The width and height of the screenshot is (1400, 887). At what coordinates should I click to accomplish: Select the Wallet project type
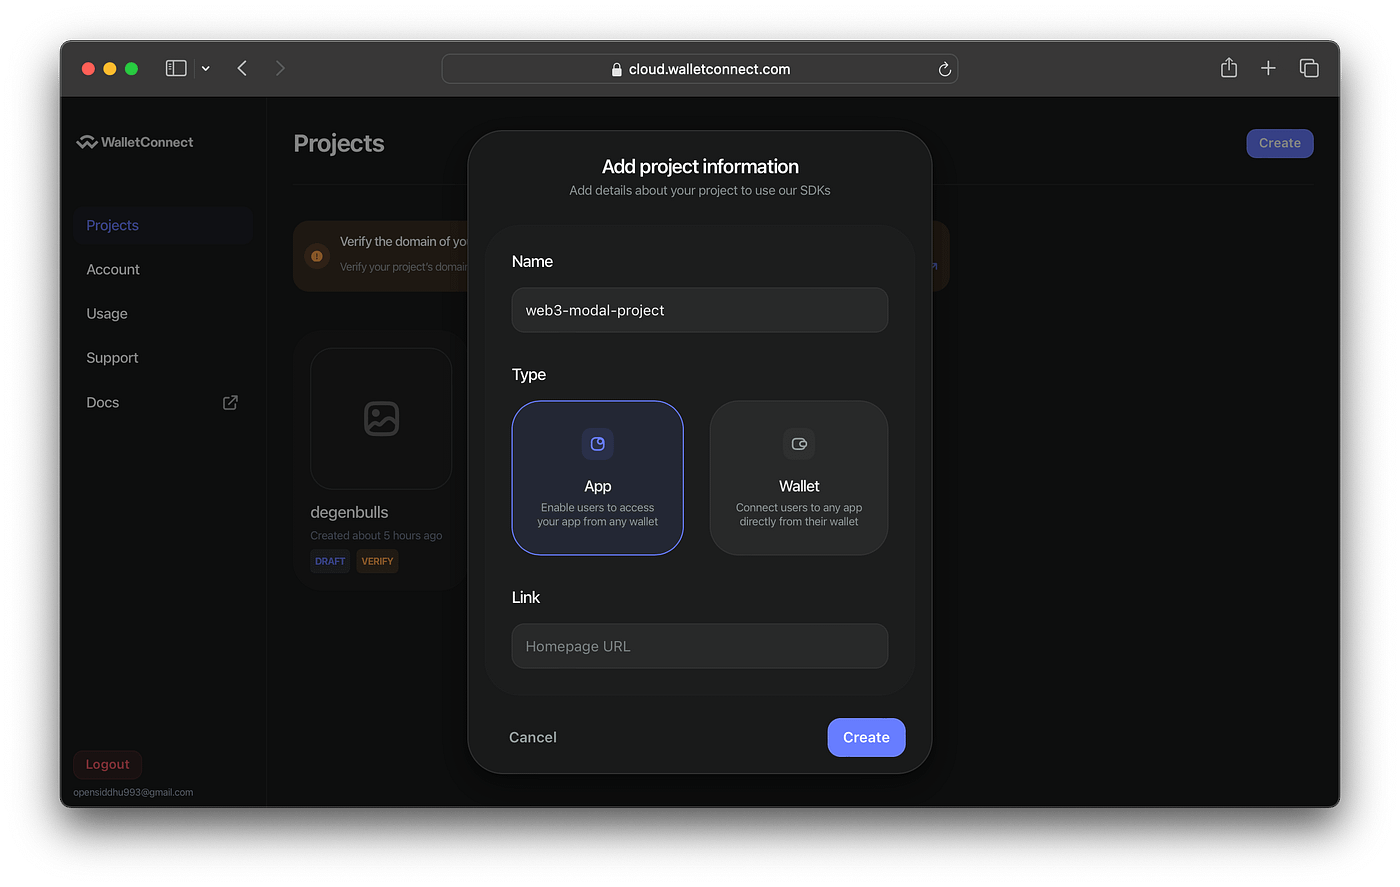tap(798, 477)
